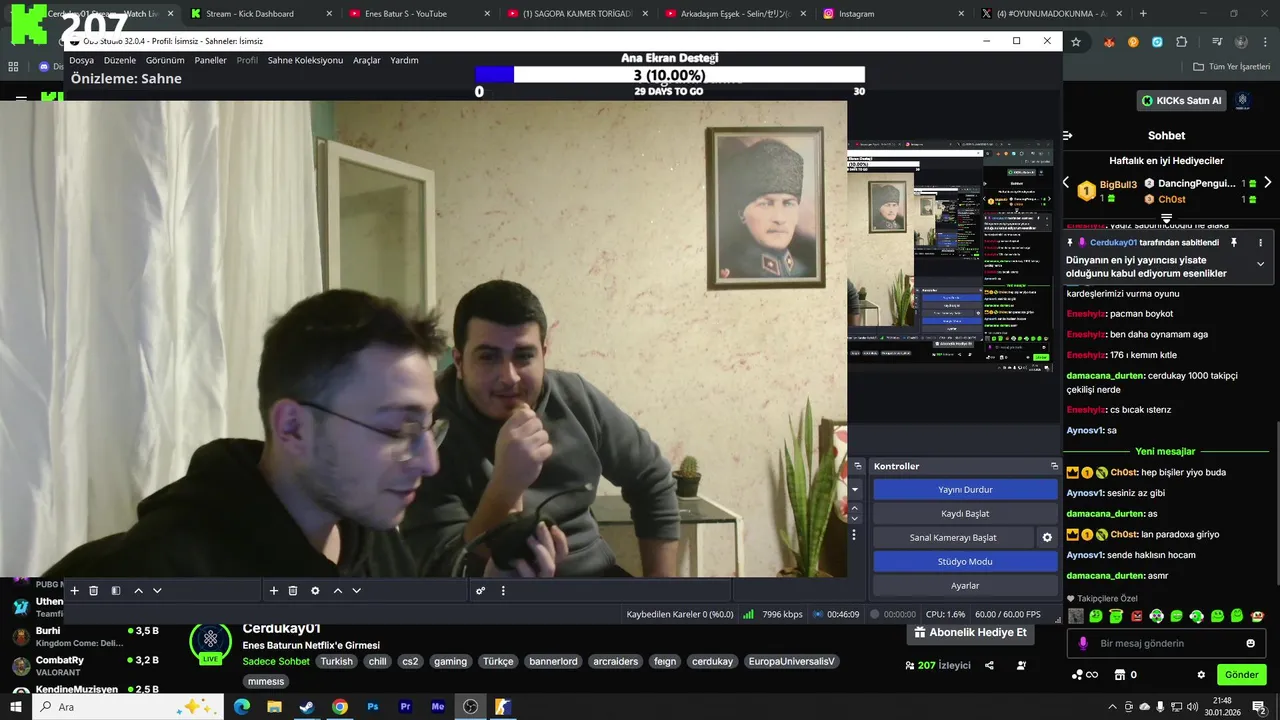Screen dimensions: 1280x720
Task: Send chat message with Gönder
Action: click(1241, 675)
